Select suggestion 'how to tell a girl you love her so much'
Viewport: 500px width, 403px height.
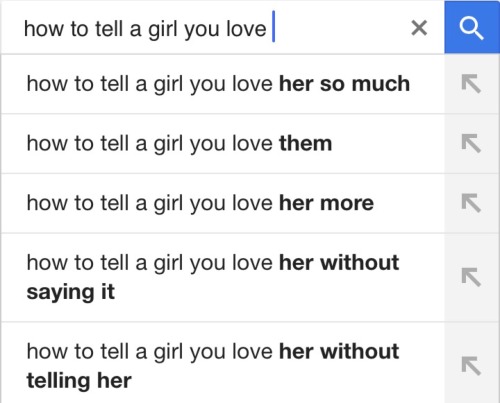[x=223, y=84]
